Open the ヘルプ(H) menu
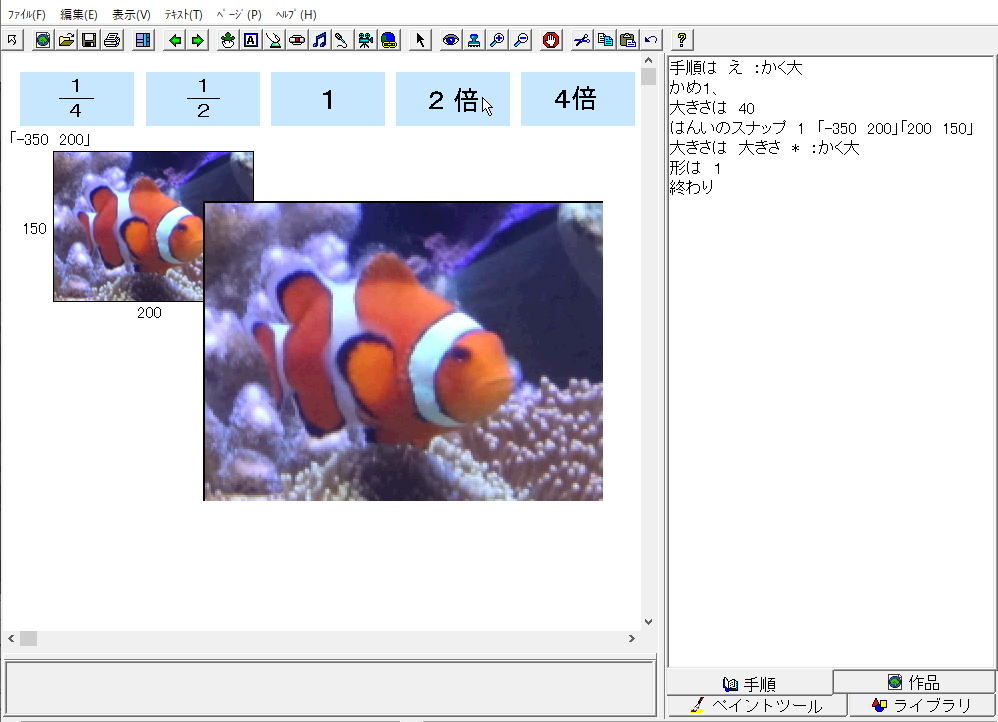 click(295, 15)
